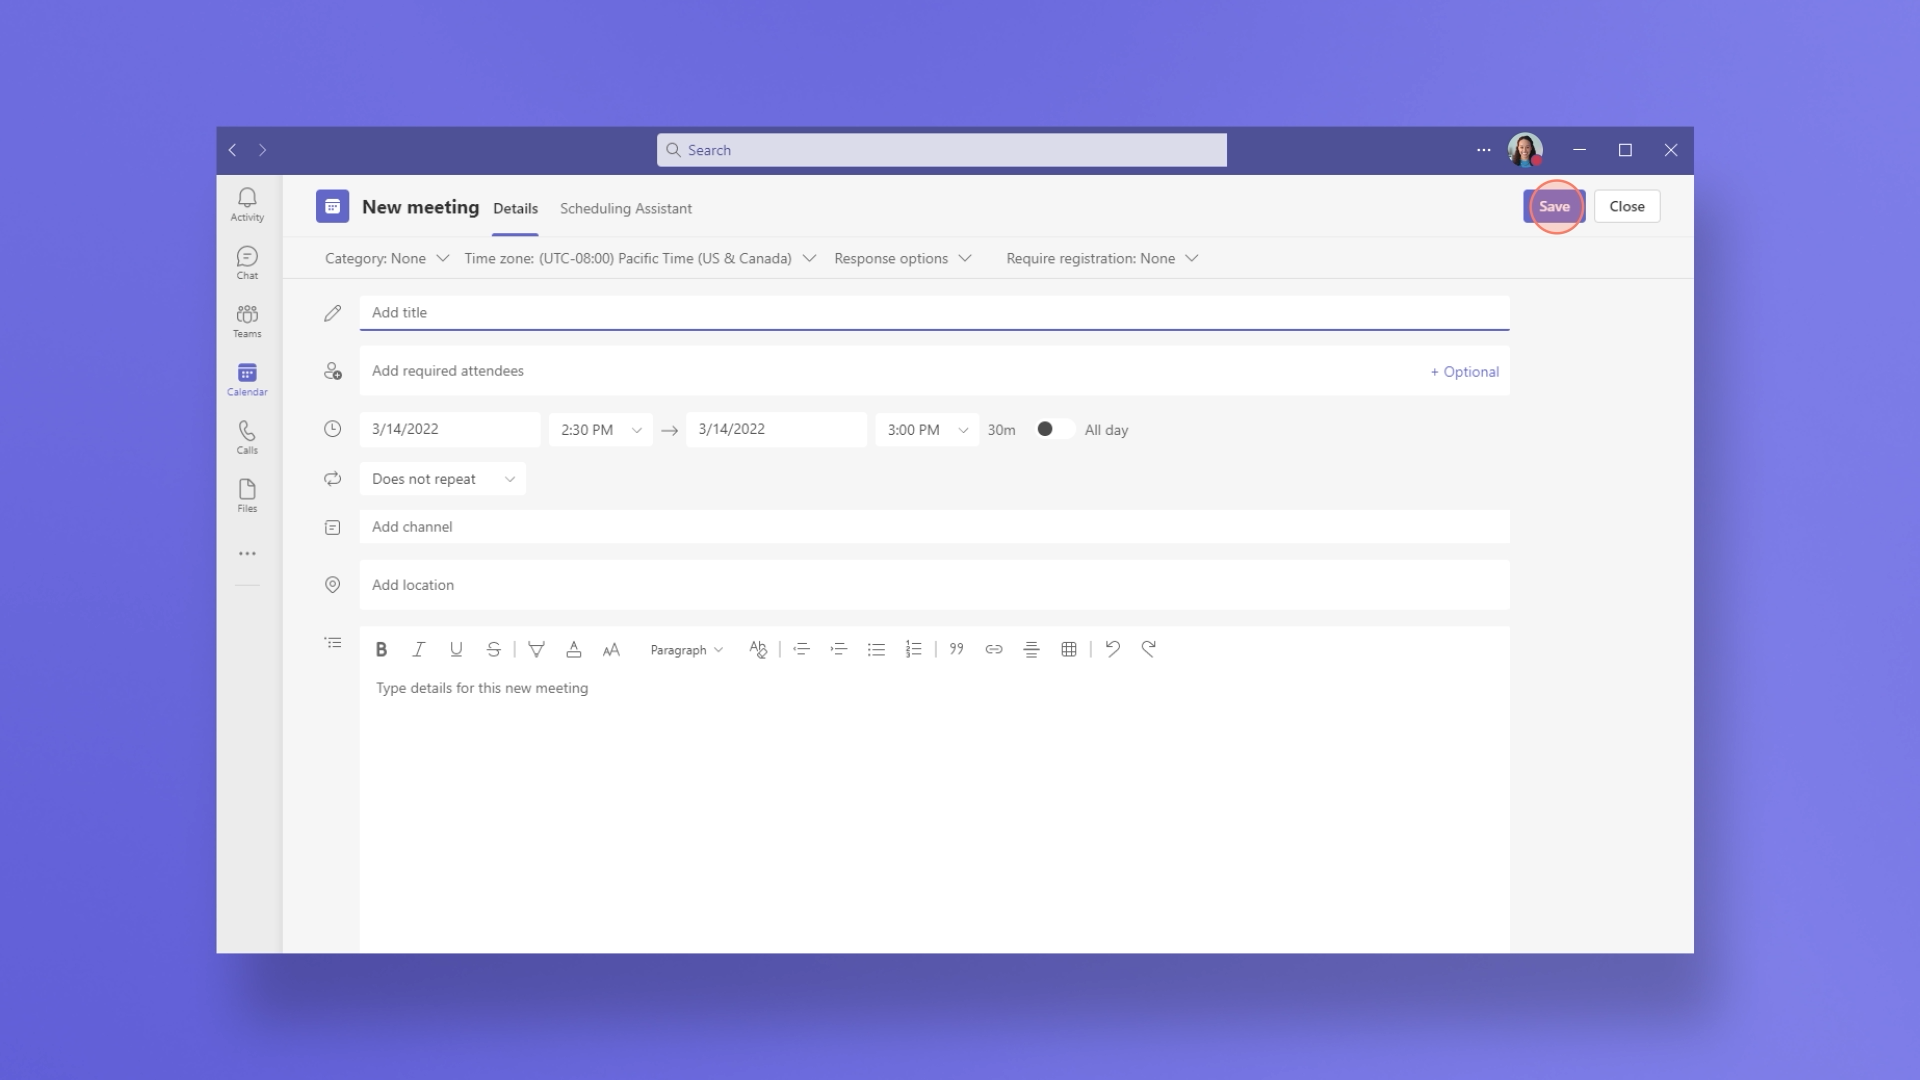The height and width of the screenshot is (1080, 1920).
Task: Click the New meeting calendar icon
Action: 332,206
